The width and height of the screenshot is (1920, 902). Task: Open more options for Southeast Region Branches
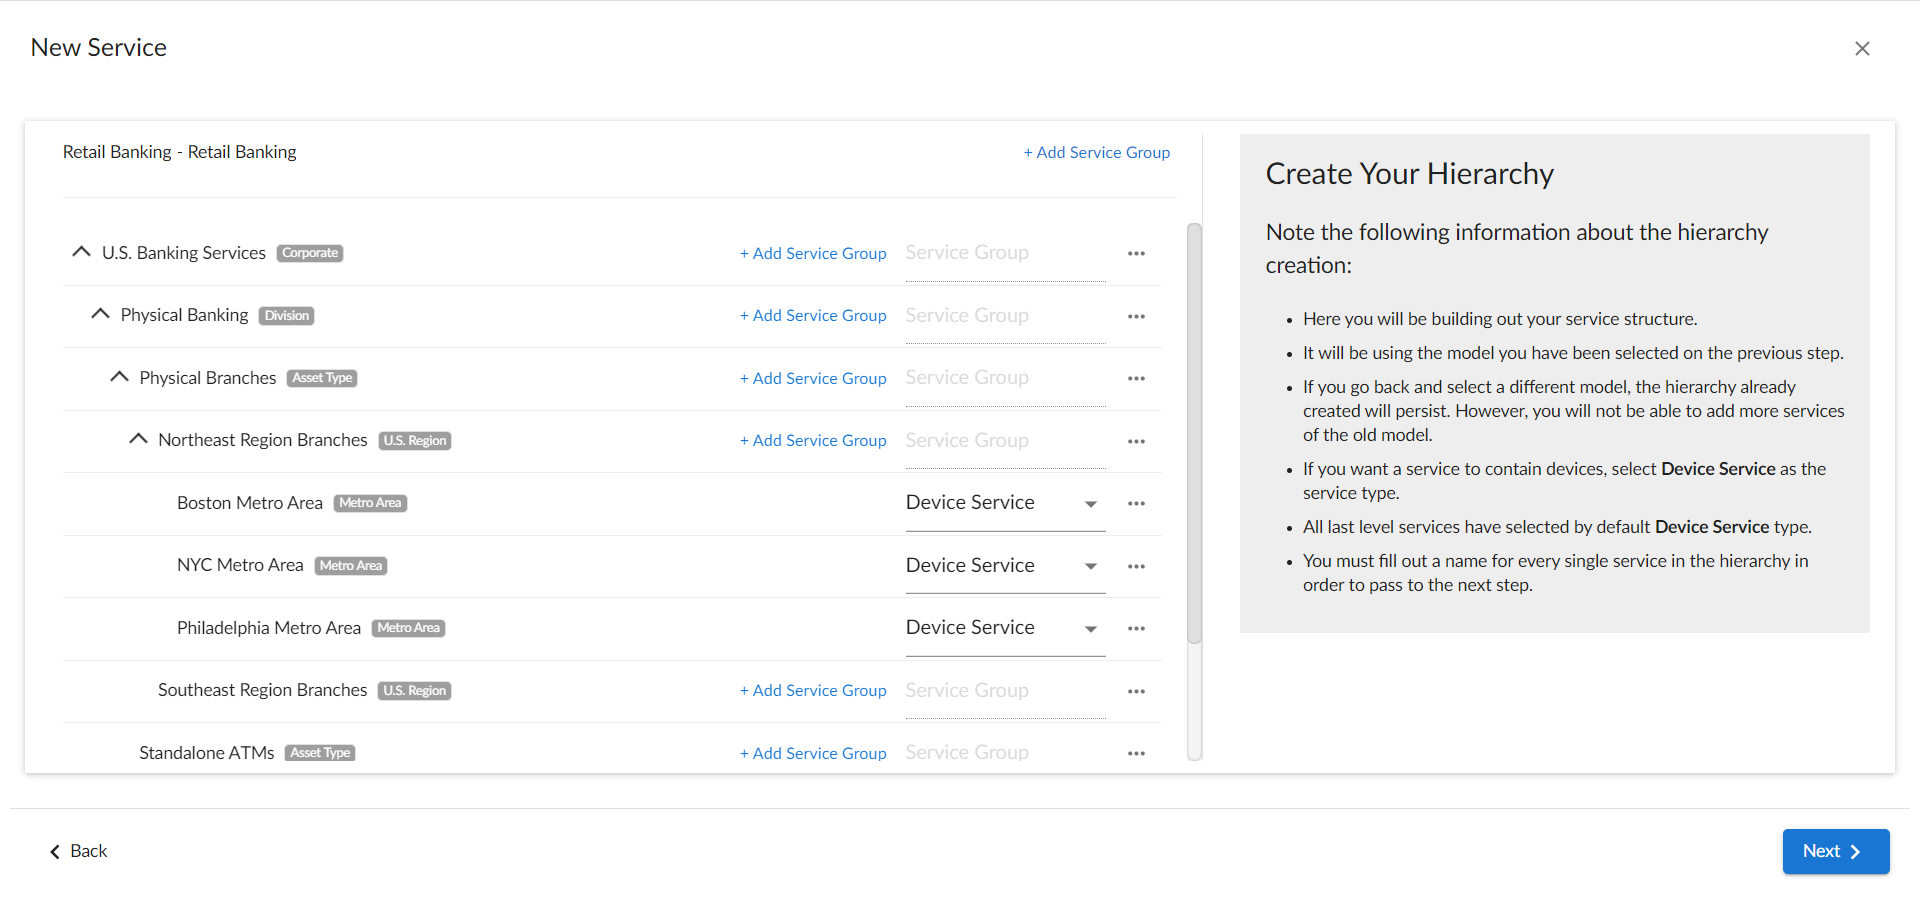point(1136,691)
